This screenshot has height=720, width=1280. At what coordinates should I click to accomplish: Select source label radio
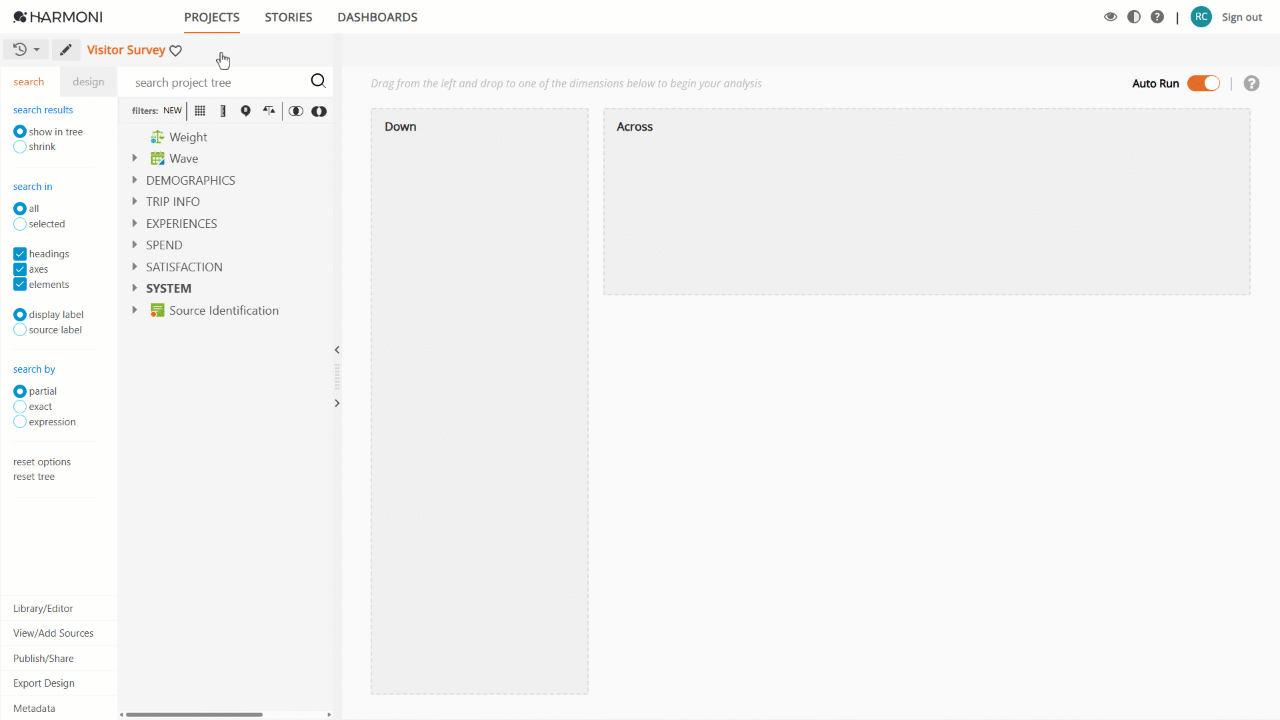point(20,330)
